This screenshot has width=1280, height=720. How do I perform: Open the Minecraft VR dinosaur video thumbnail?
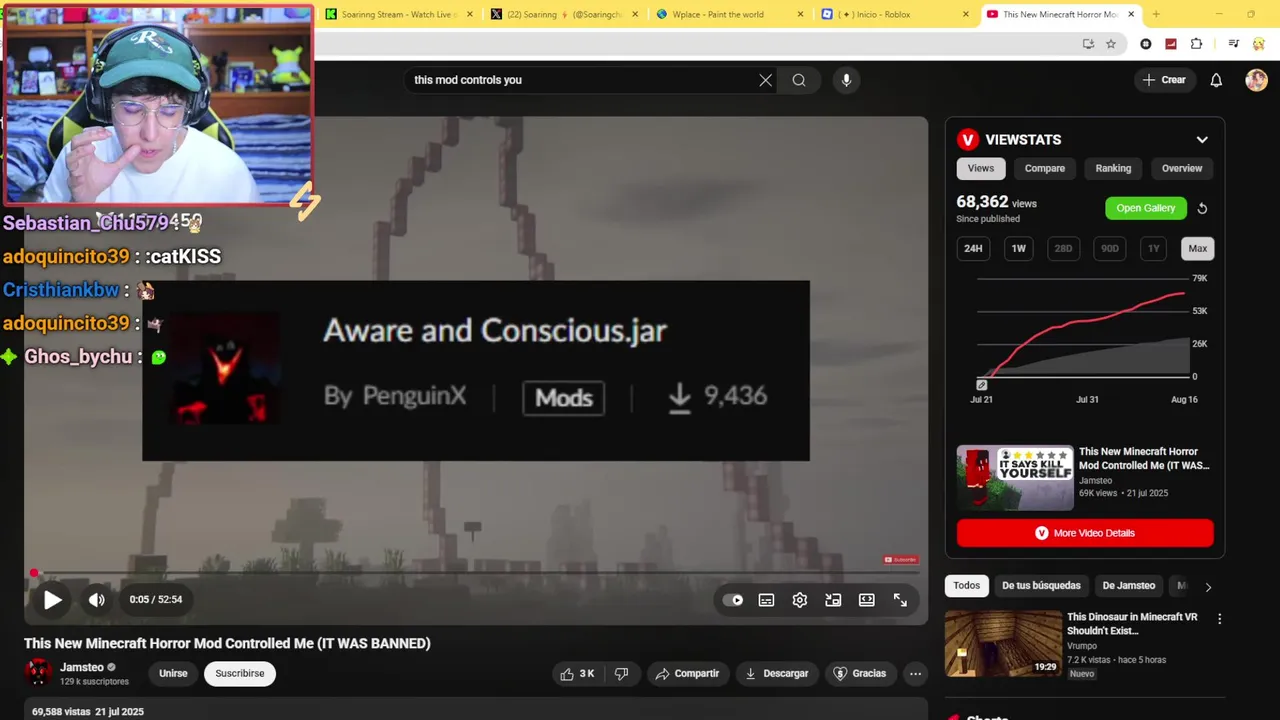(1003, 644)
